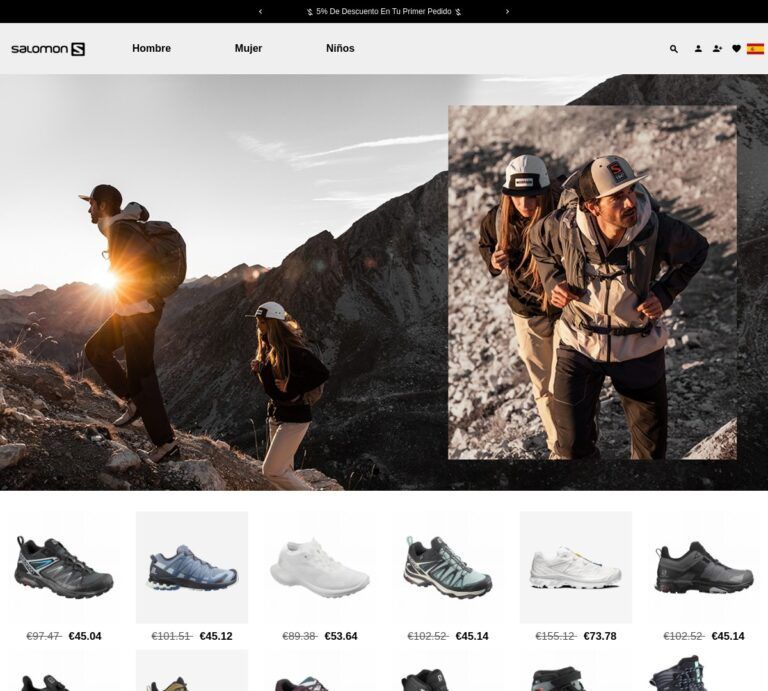Select the Spain flag language icon
The image size is (768, 691).
click(x=755, y=48)
